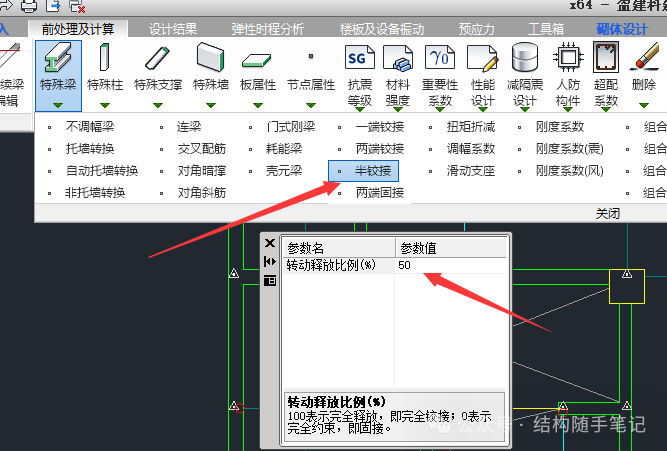667x451 pixels.
Task: Select the 刚度系数 option
Action: click(560, 127)
